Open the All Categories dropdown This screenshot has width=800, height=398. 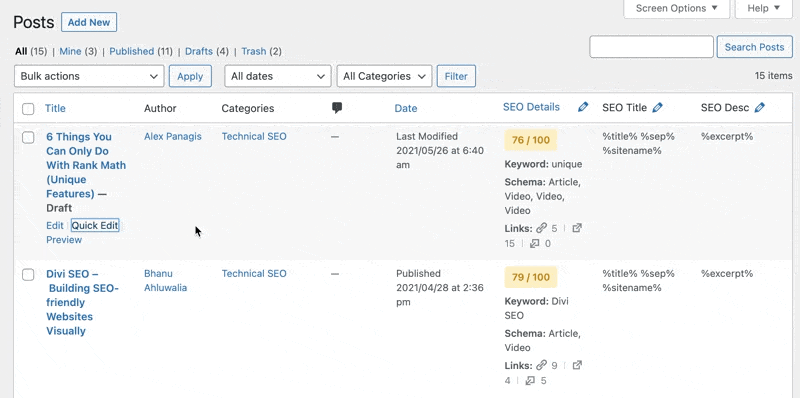[x=384, y=76]
